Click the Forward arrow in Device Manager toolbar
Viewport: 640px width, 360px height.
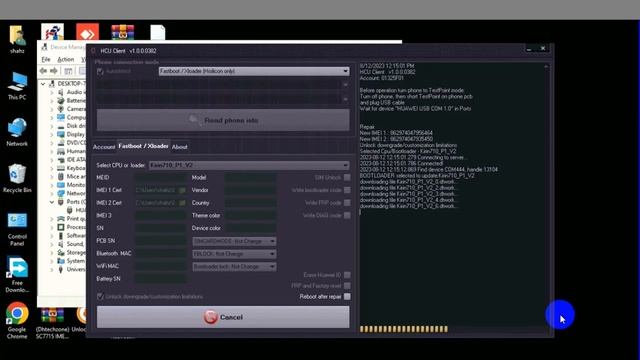tap(53, 71)
